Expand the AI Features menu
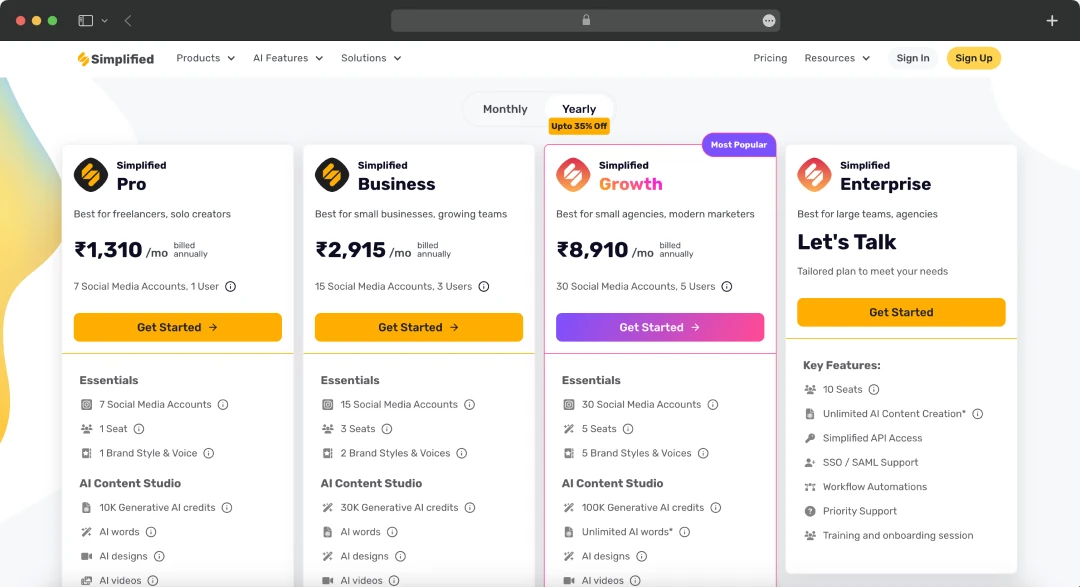Screen dimensions: 1080x587 point(287,58)
